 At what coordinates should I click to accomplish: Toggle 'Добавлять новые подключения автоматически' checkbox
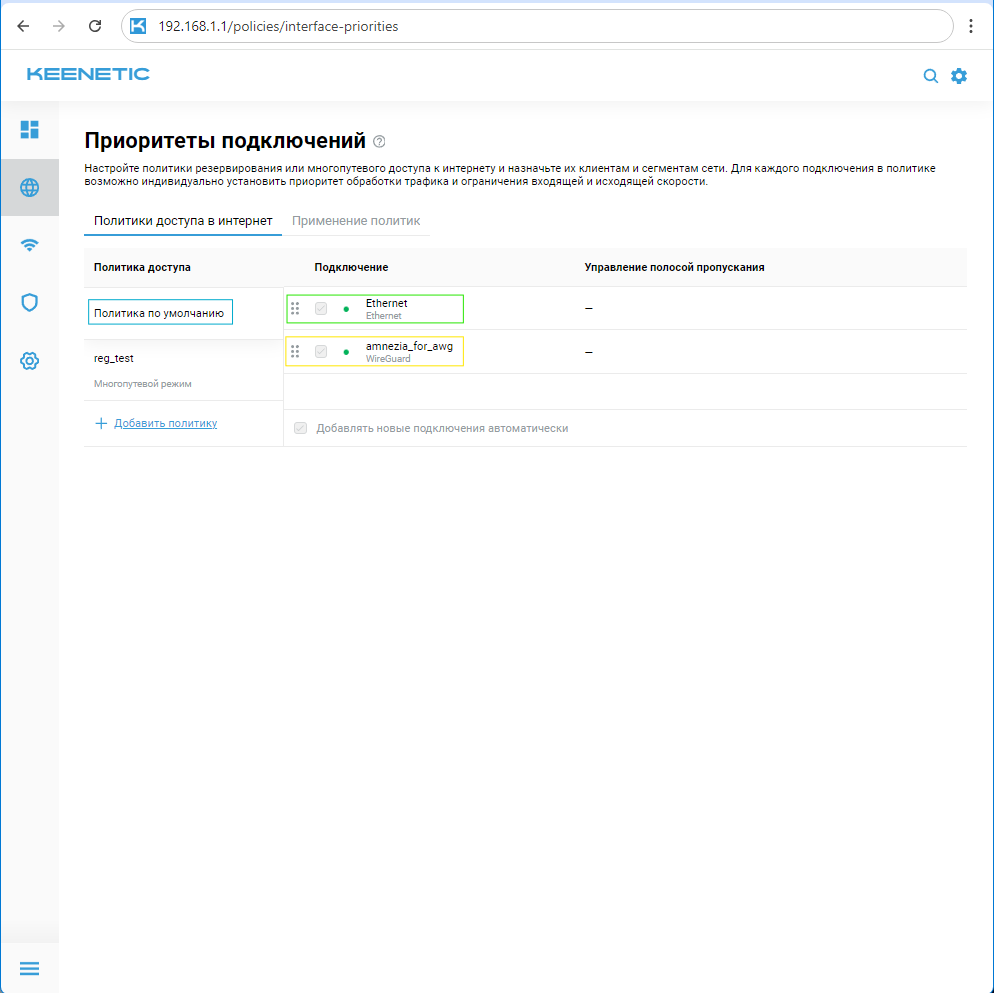(x=300, y=428)
